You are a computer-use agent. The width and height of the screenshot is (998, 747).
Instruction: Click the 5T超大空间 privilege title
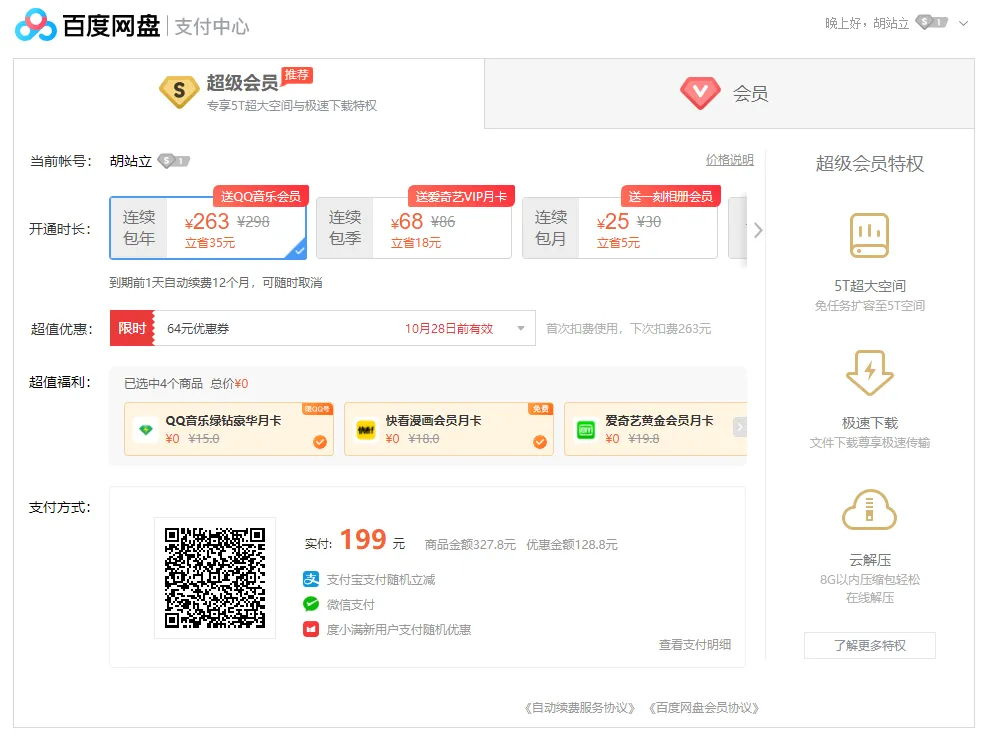(869, 286)
